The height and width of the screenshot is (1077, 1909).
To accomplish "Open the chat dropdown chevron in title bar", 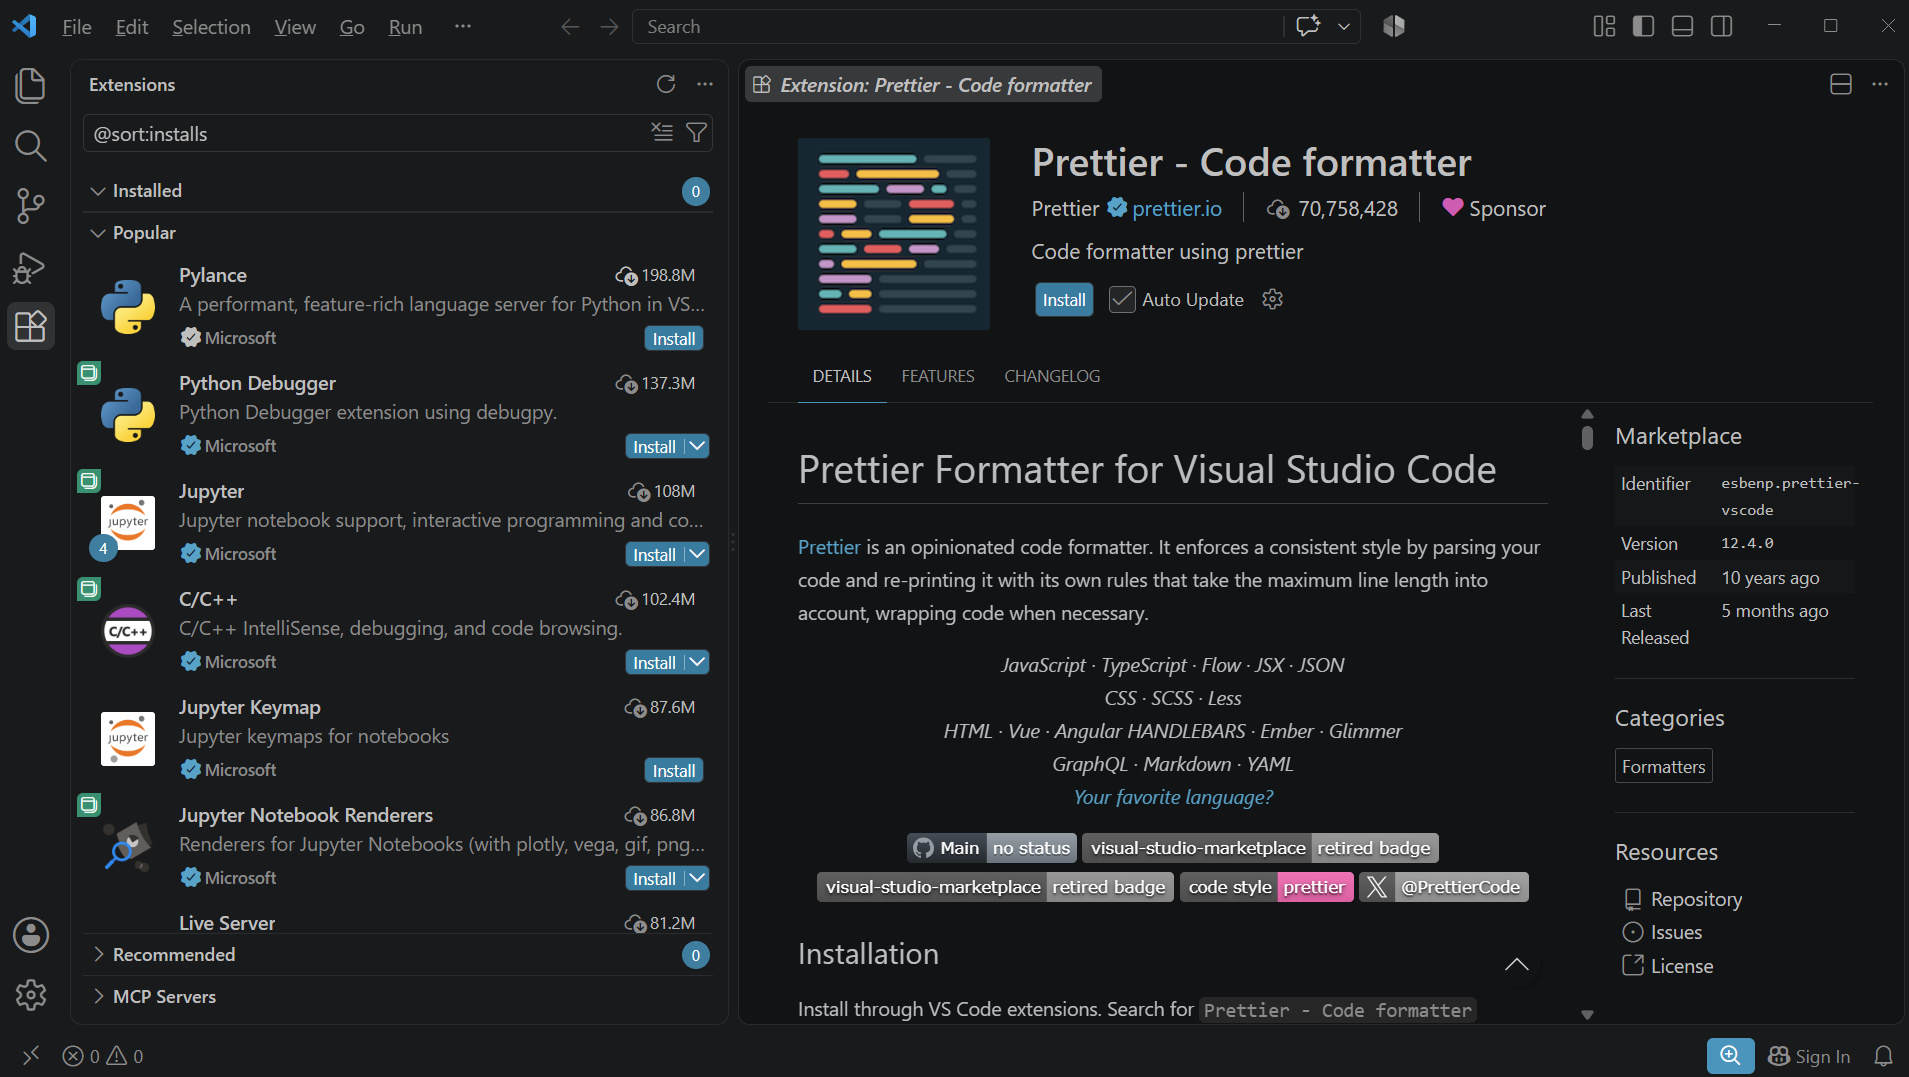I will pos(1344,27).
